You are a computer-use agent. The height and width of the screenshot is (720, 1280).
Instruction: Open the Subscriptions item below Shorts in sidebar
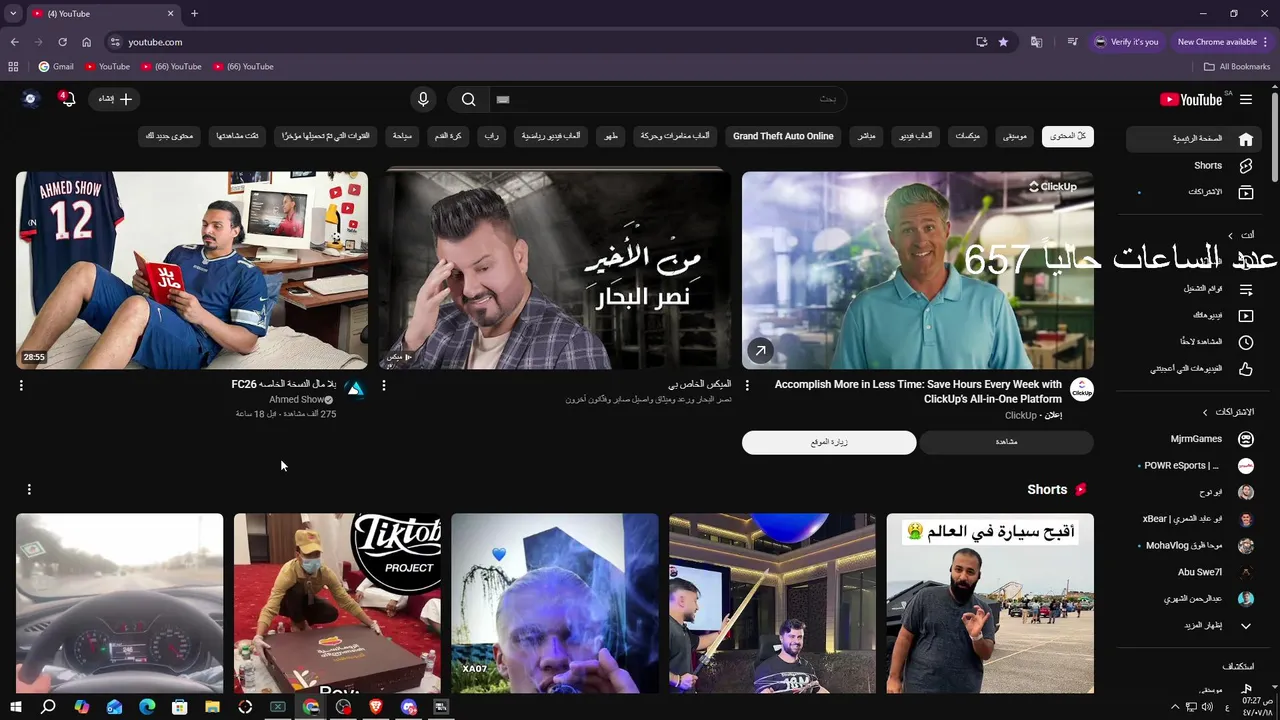tap(1194, 192)
